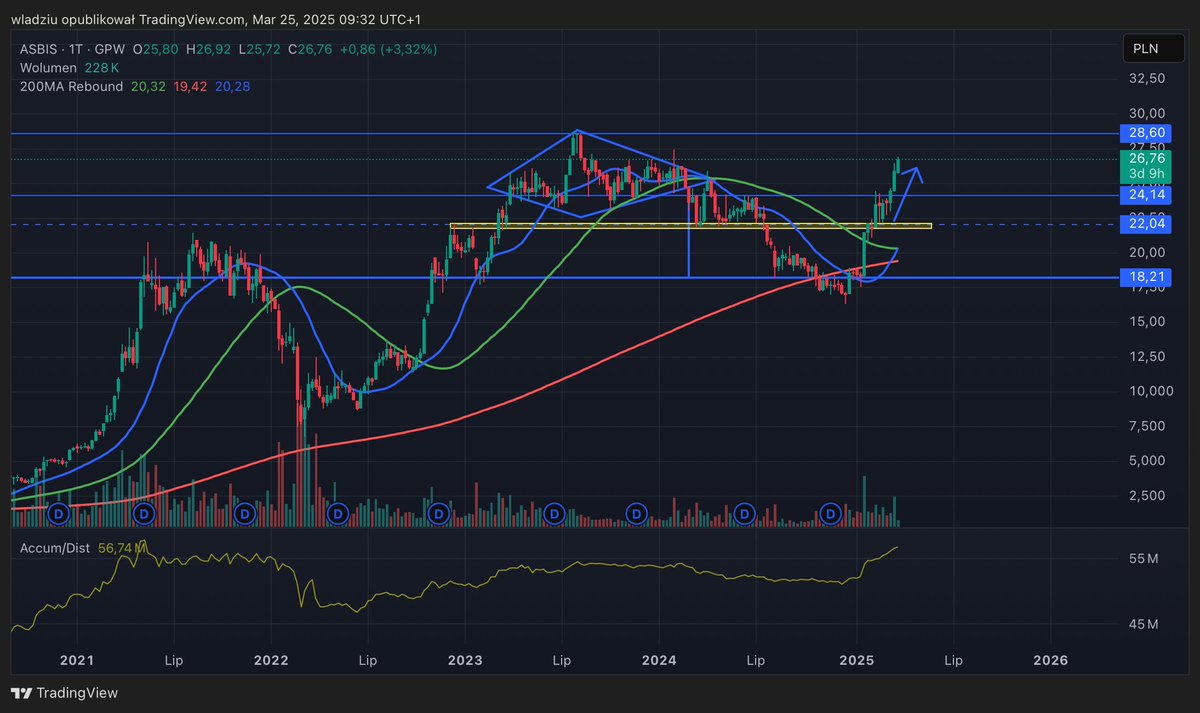The width and height of the screenshot is (1200, 713).
Task: Click the +0,86 (+3,32%) change value
Action: 388,49
